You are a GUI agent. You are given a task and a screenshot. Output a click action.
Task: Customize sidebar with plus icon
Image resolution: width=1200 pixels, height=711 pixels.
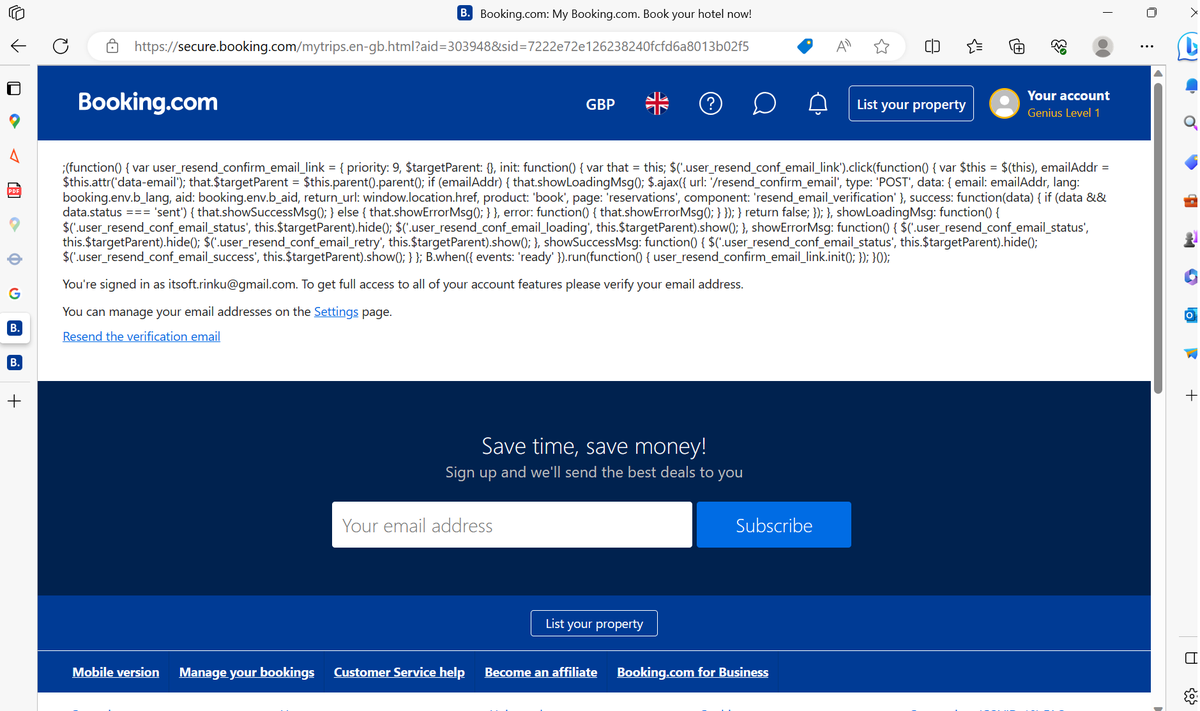pyautogui.click(x=1190, y=396)
